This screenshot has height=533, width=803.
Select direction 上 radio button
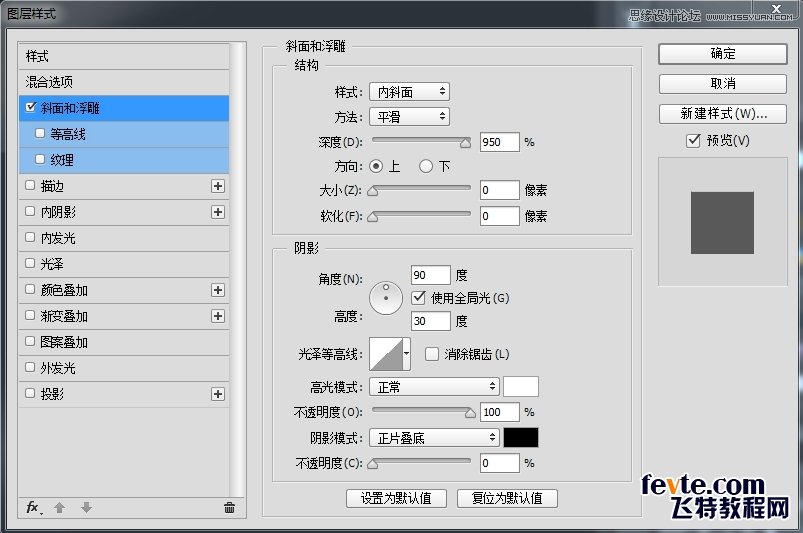tap(376, 166)
